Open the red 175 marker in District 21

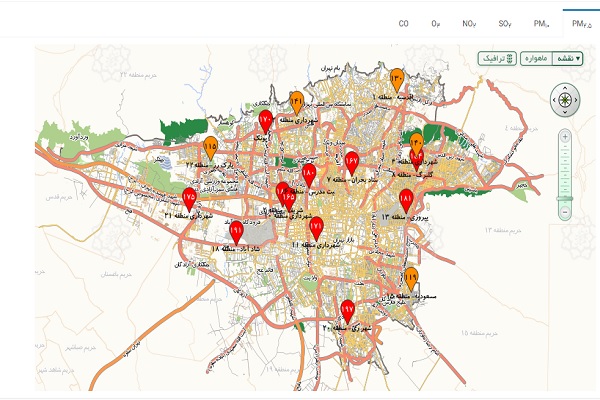tap(189, 199)
